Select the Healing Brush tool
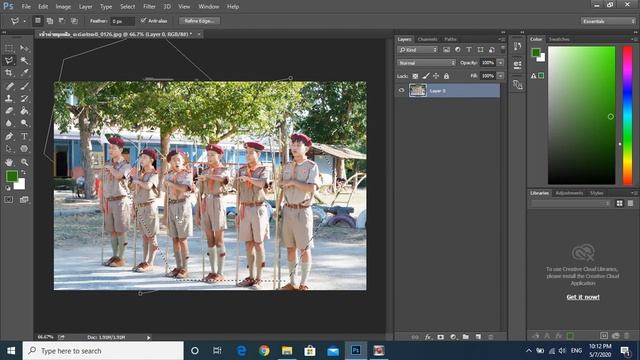640x360 pixels. click(9, 86)
